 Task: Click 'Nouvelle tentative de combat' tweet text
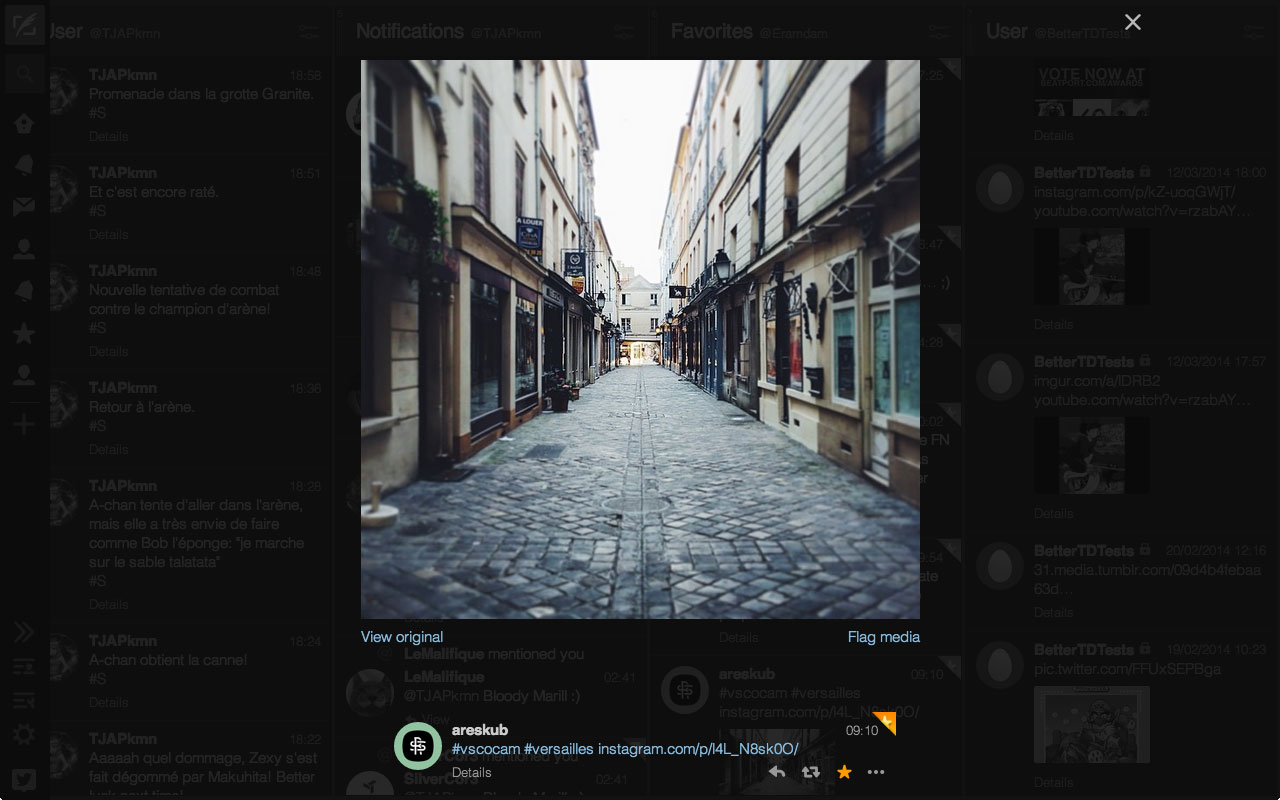click(x=184, y=299)
